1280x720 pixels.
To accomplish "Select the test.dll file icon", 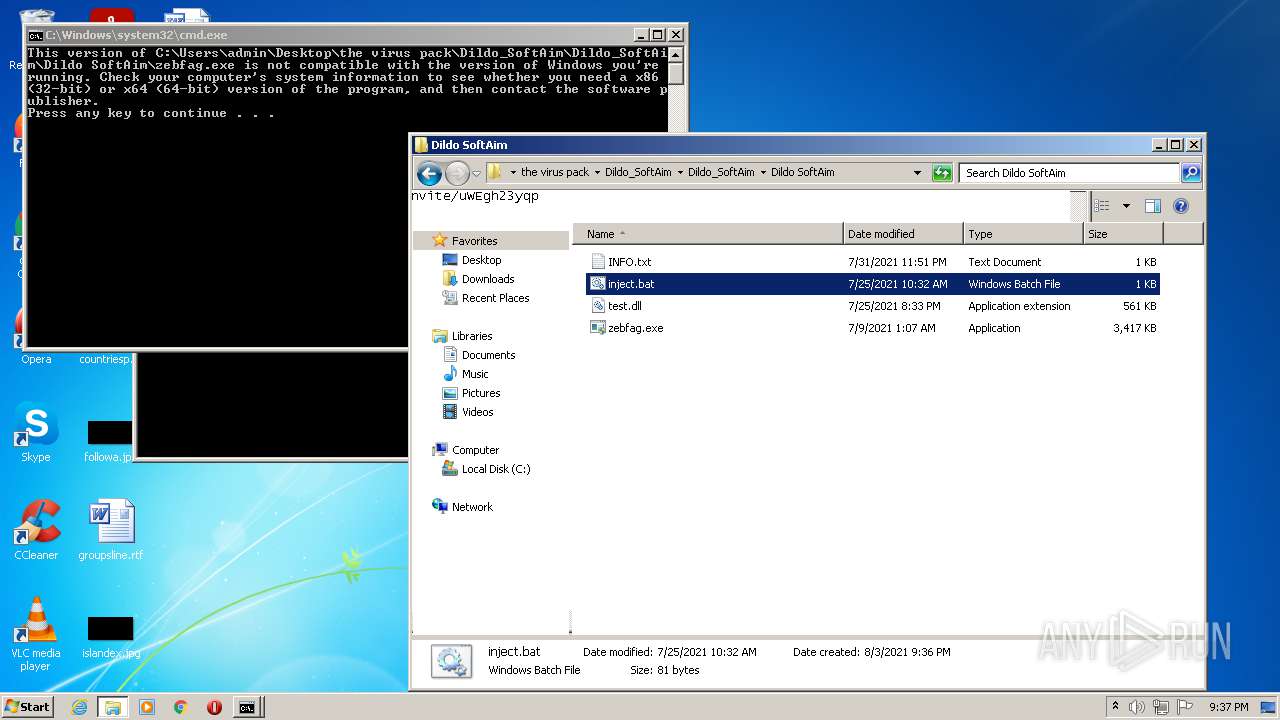I will coord(598,306).
